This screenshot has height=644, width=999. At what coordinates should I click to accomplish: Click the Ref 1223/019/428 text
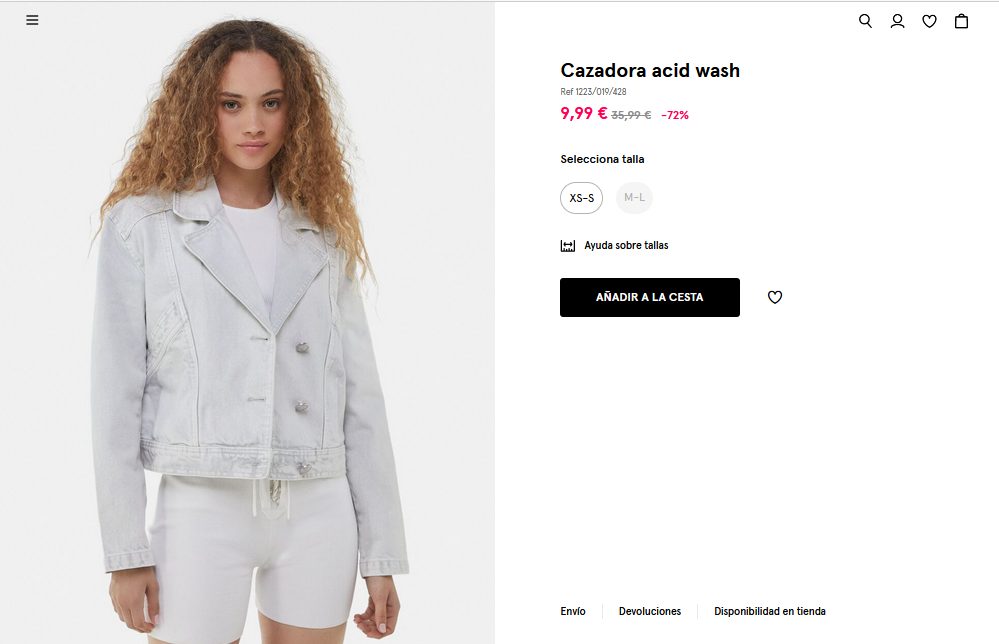pyautogui.click(x=593, y=92)
